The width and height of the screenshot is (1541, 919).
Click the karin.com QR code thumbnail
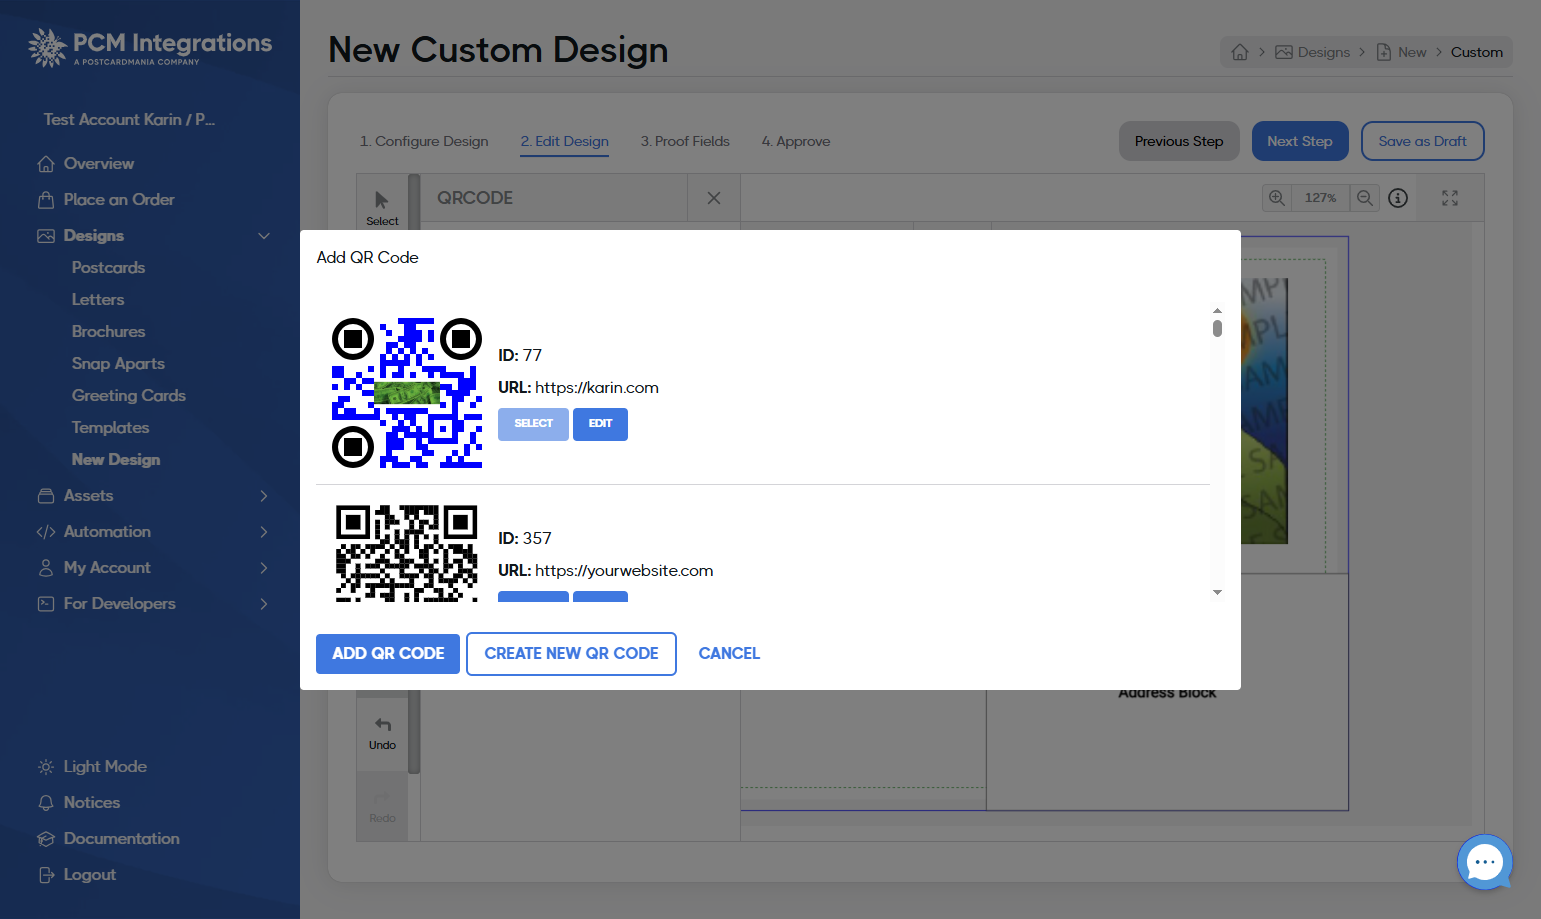(407, 393)
